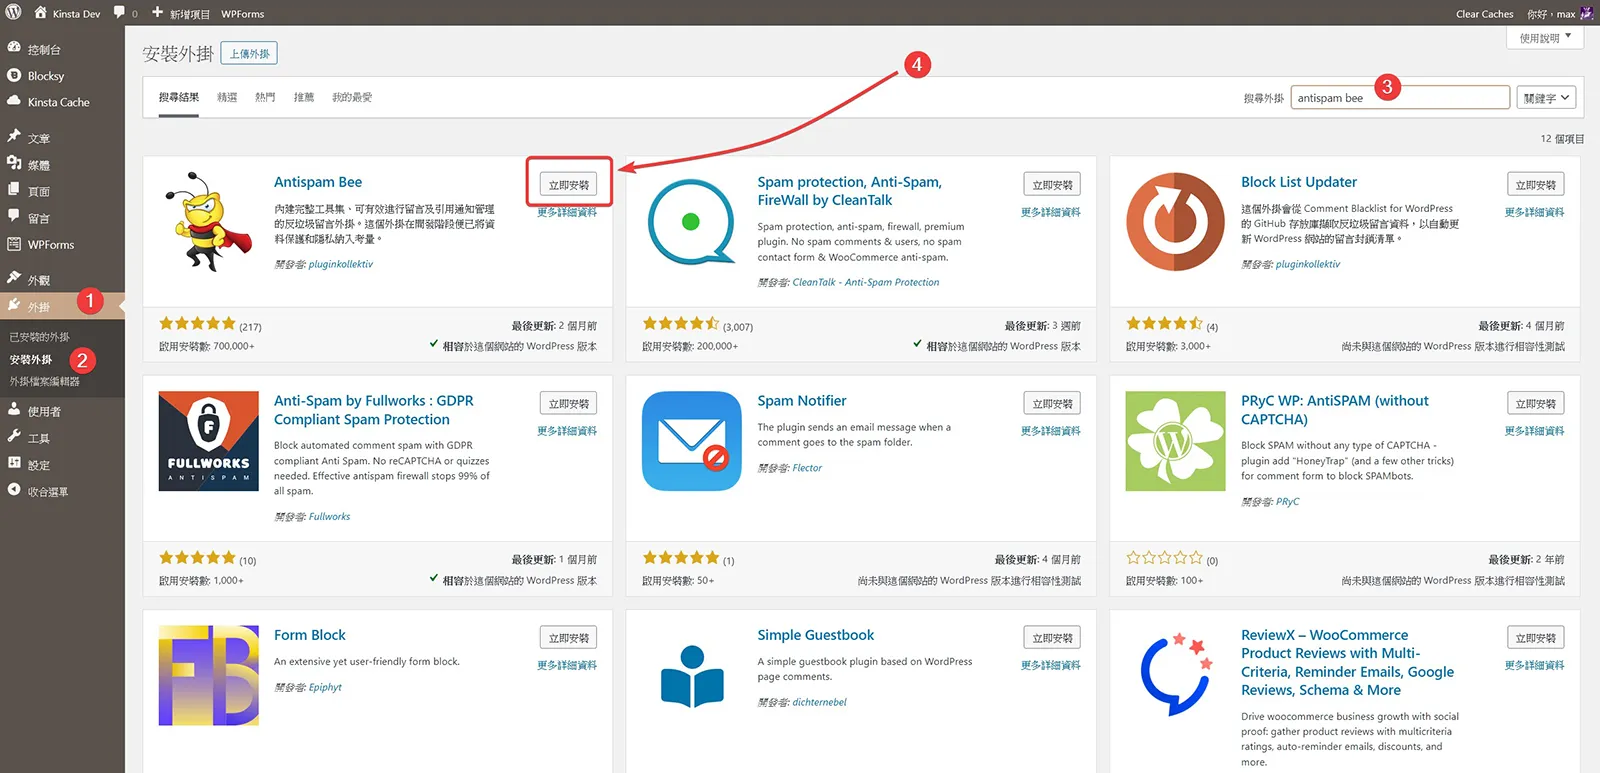Install ReviewX WooCommerce plugin
This screenshot has width=1600, height=773.
click(x=1535, y=638)
